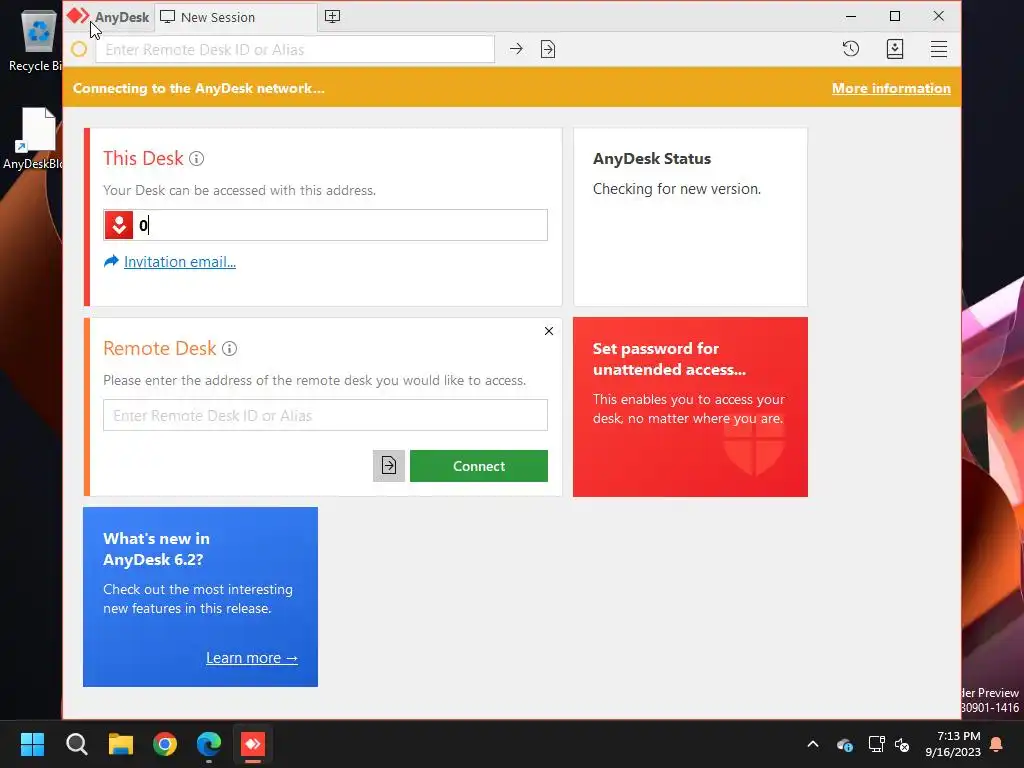This screenshot has width=1024, height=768.
Task: Click the Remote Desk ID or Alias input field
Action: 325,415
